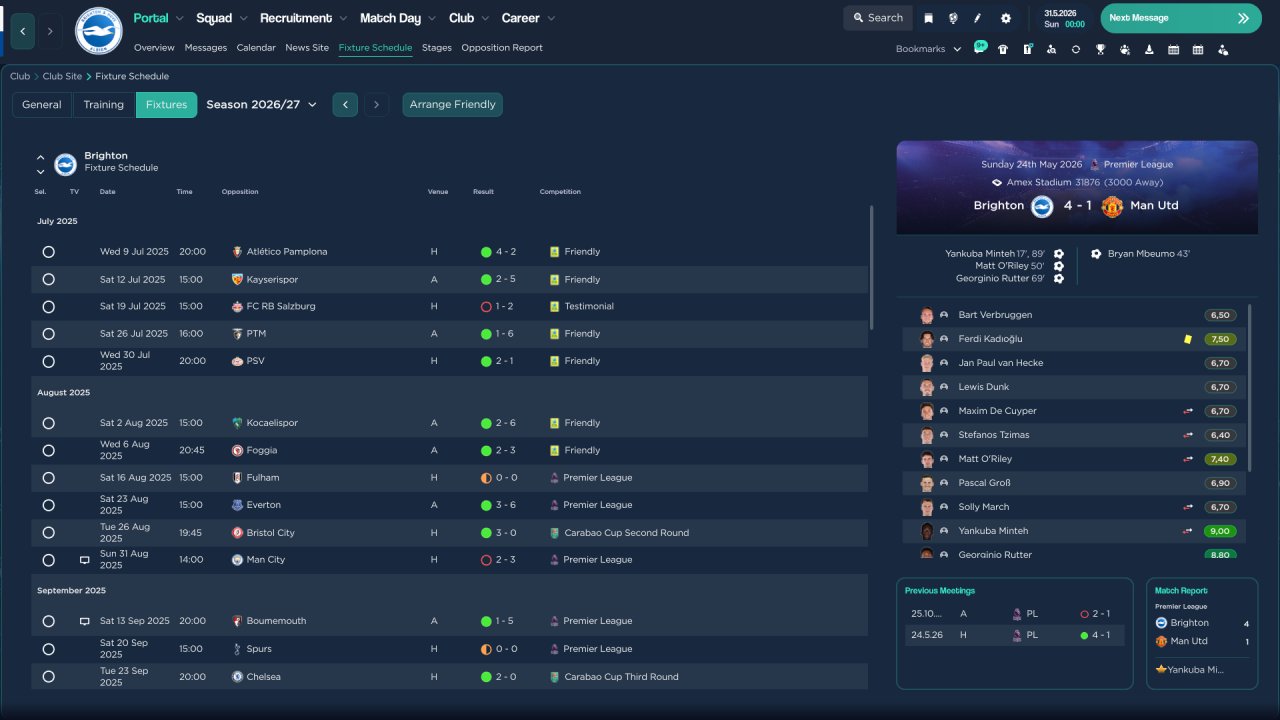Open the Opposition Report tab
The width and height of the screenshot is (1280, 720).
coord(502,48)
